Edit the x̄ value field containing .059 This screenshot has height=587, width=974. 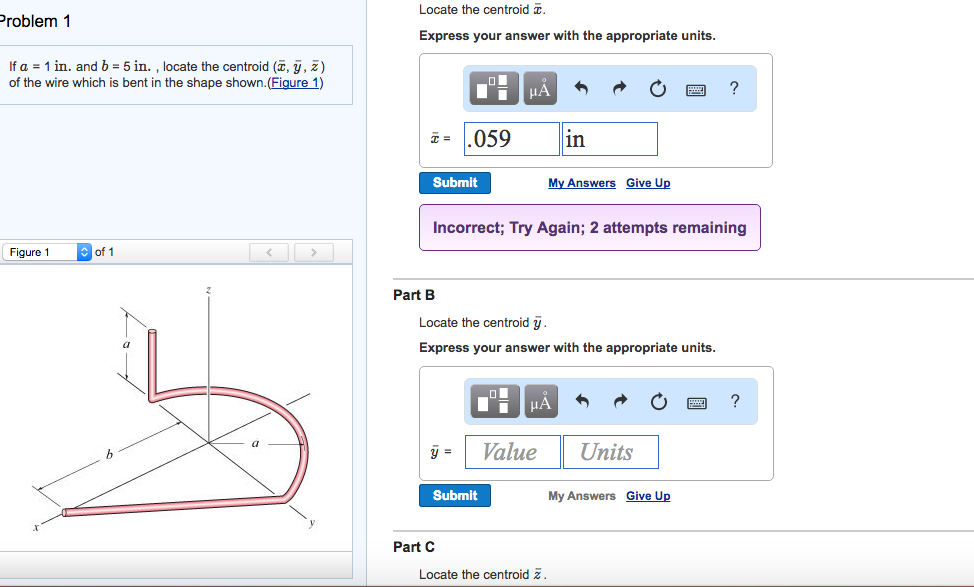[x=510, y=138]
